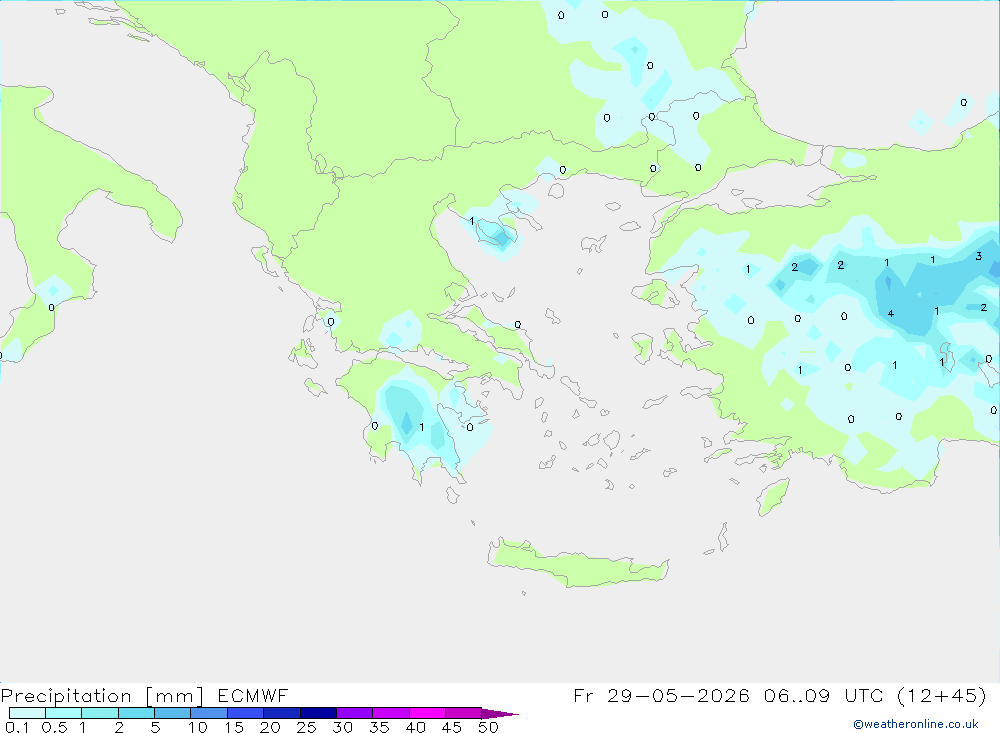This screenshot has width=1000, height=733.
Task: Click the '4' precipitation value over Turkey
Action: (x=890, y=313)
